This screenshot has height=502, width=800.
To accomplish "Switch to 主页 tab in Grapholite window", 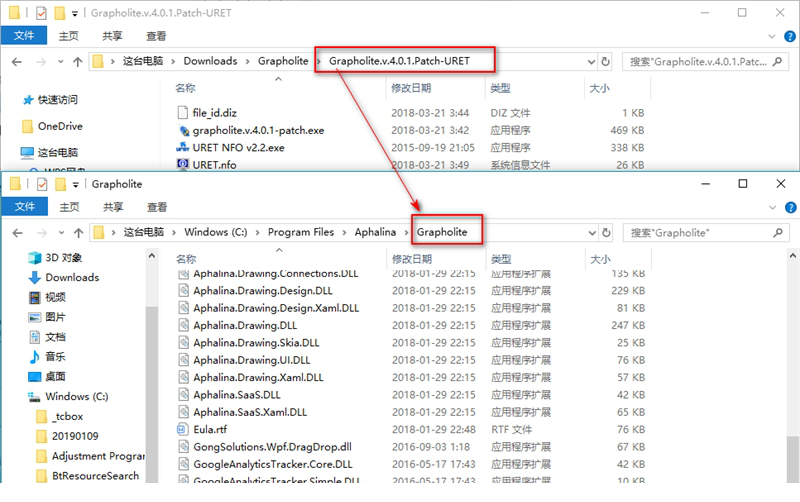I will point(69,207).
